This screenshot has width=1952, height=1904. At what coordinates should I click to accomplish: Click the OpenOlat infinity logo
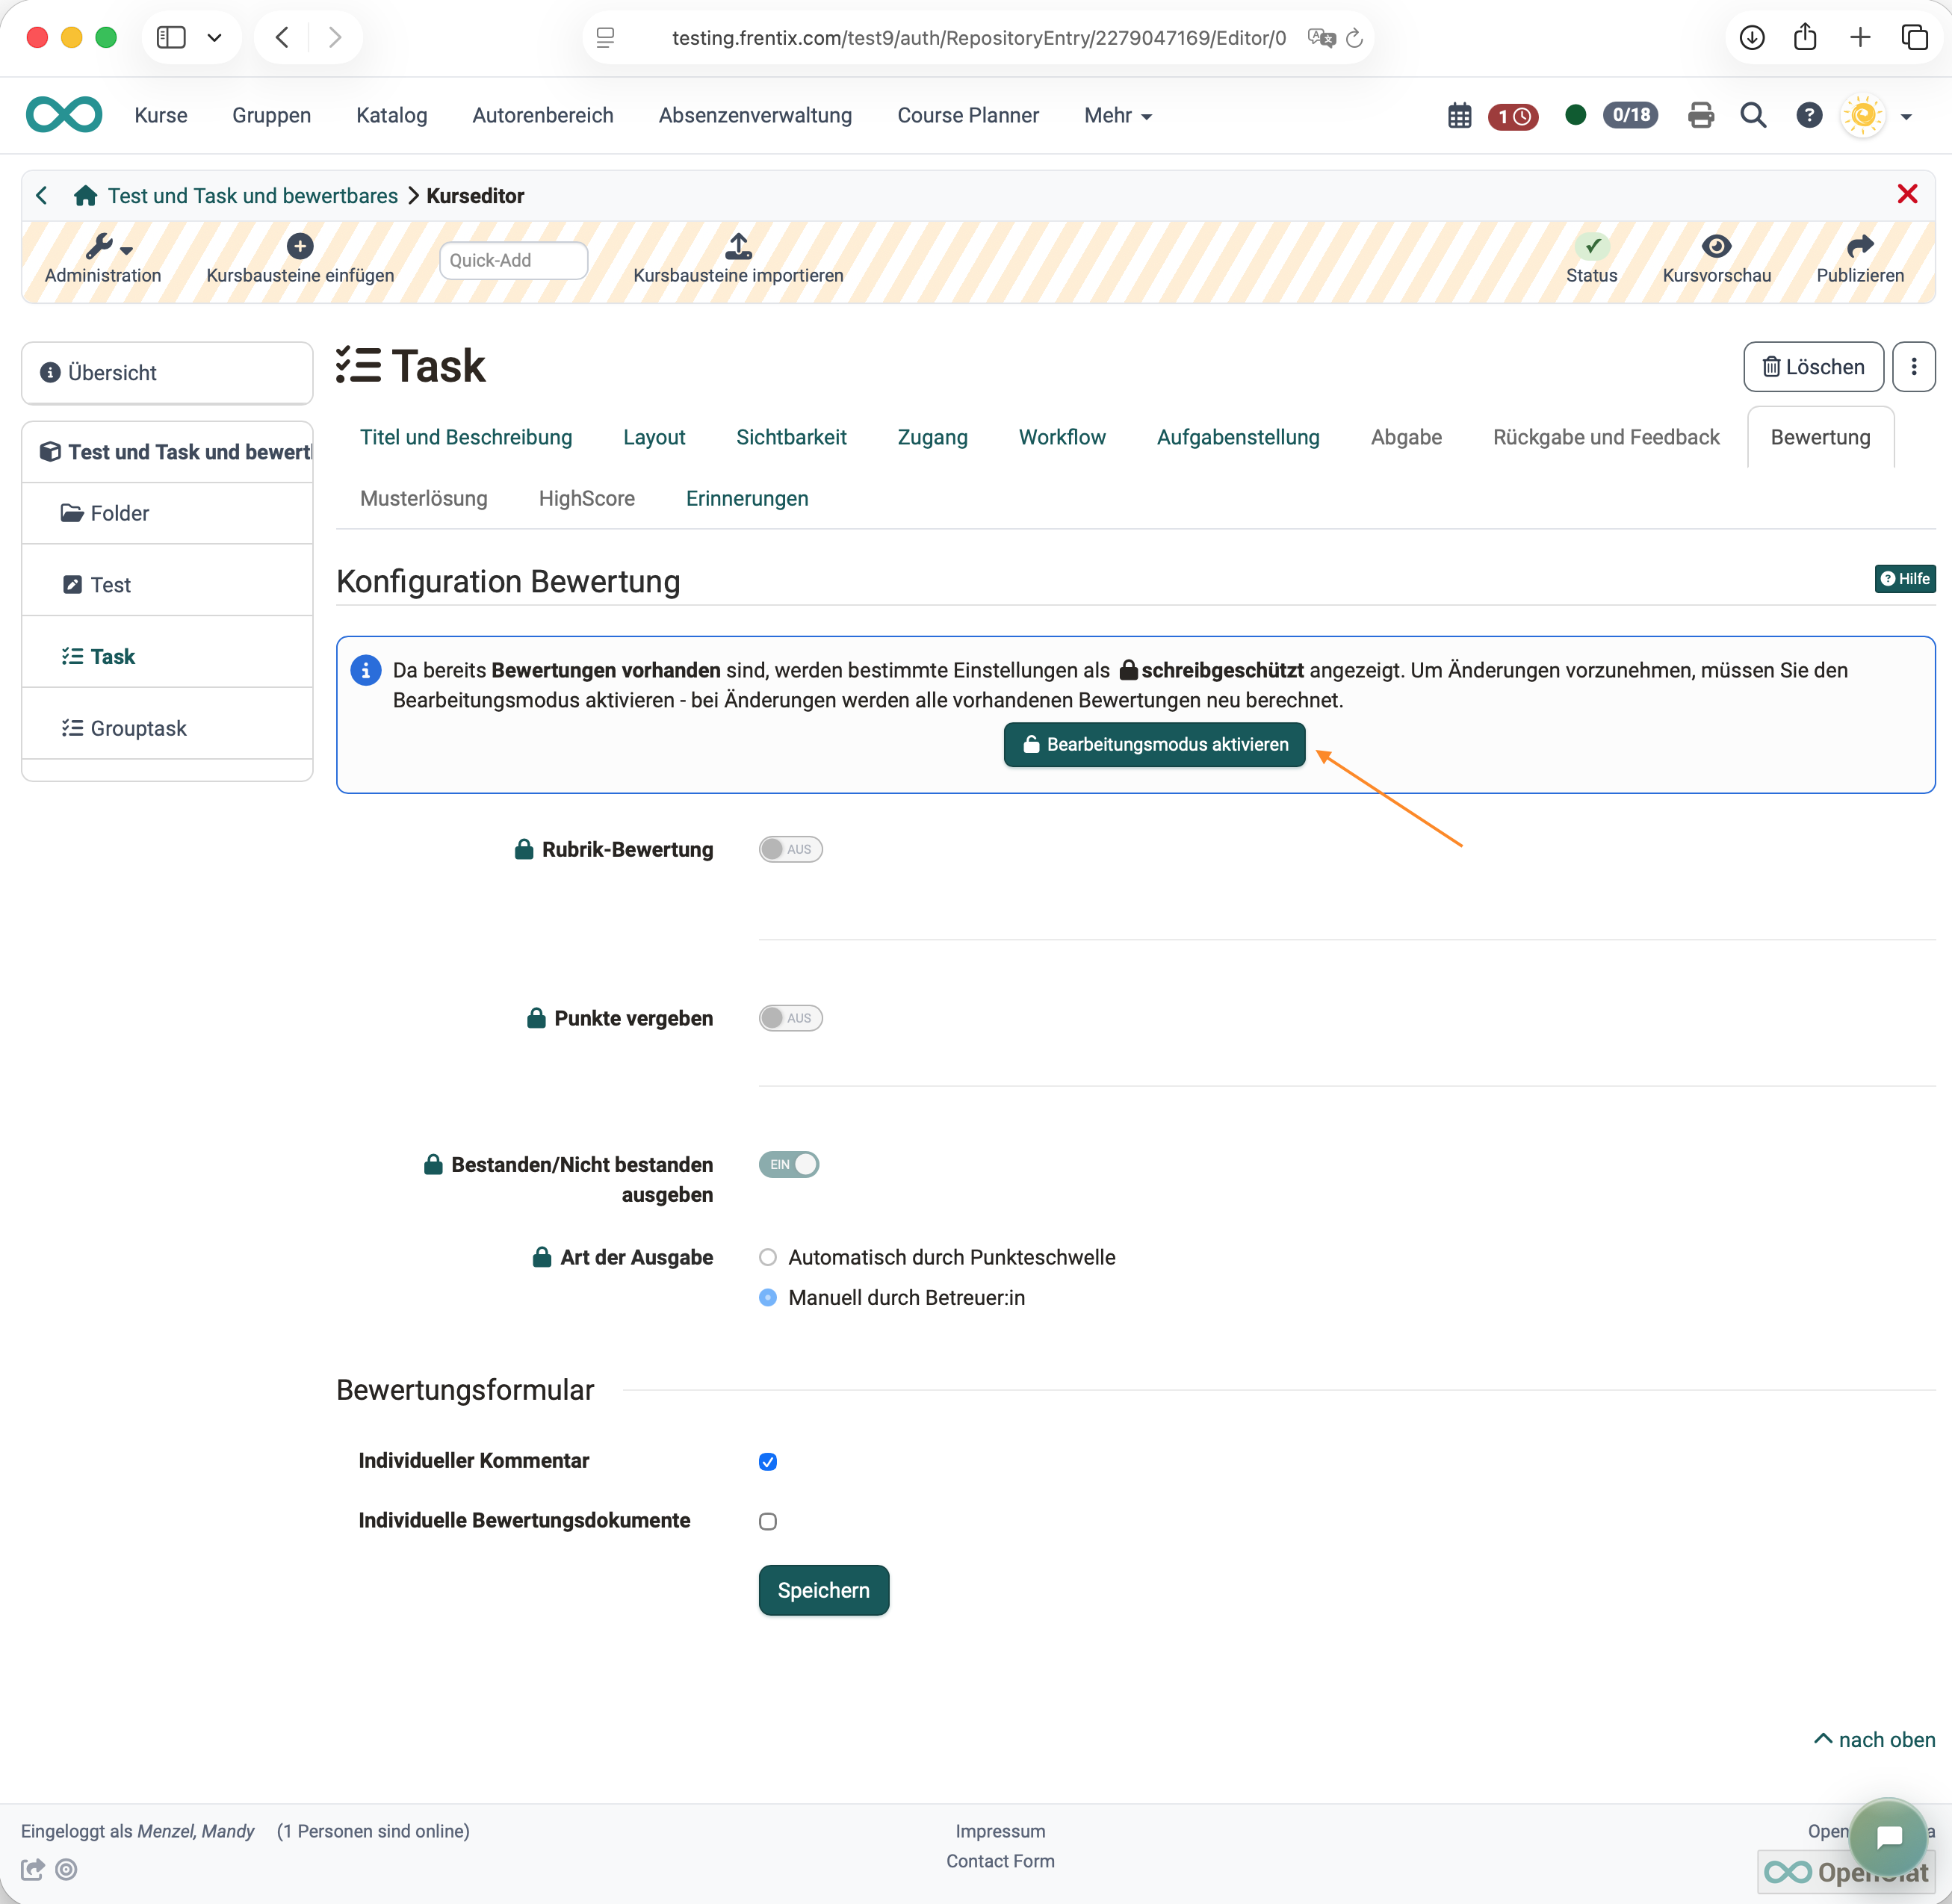point(64,115)
